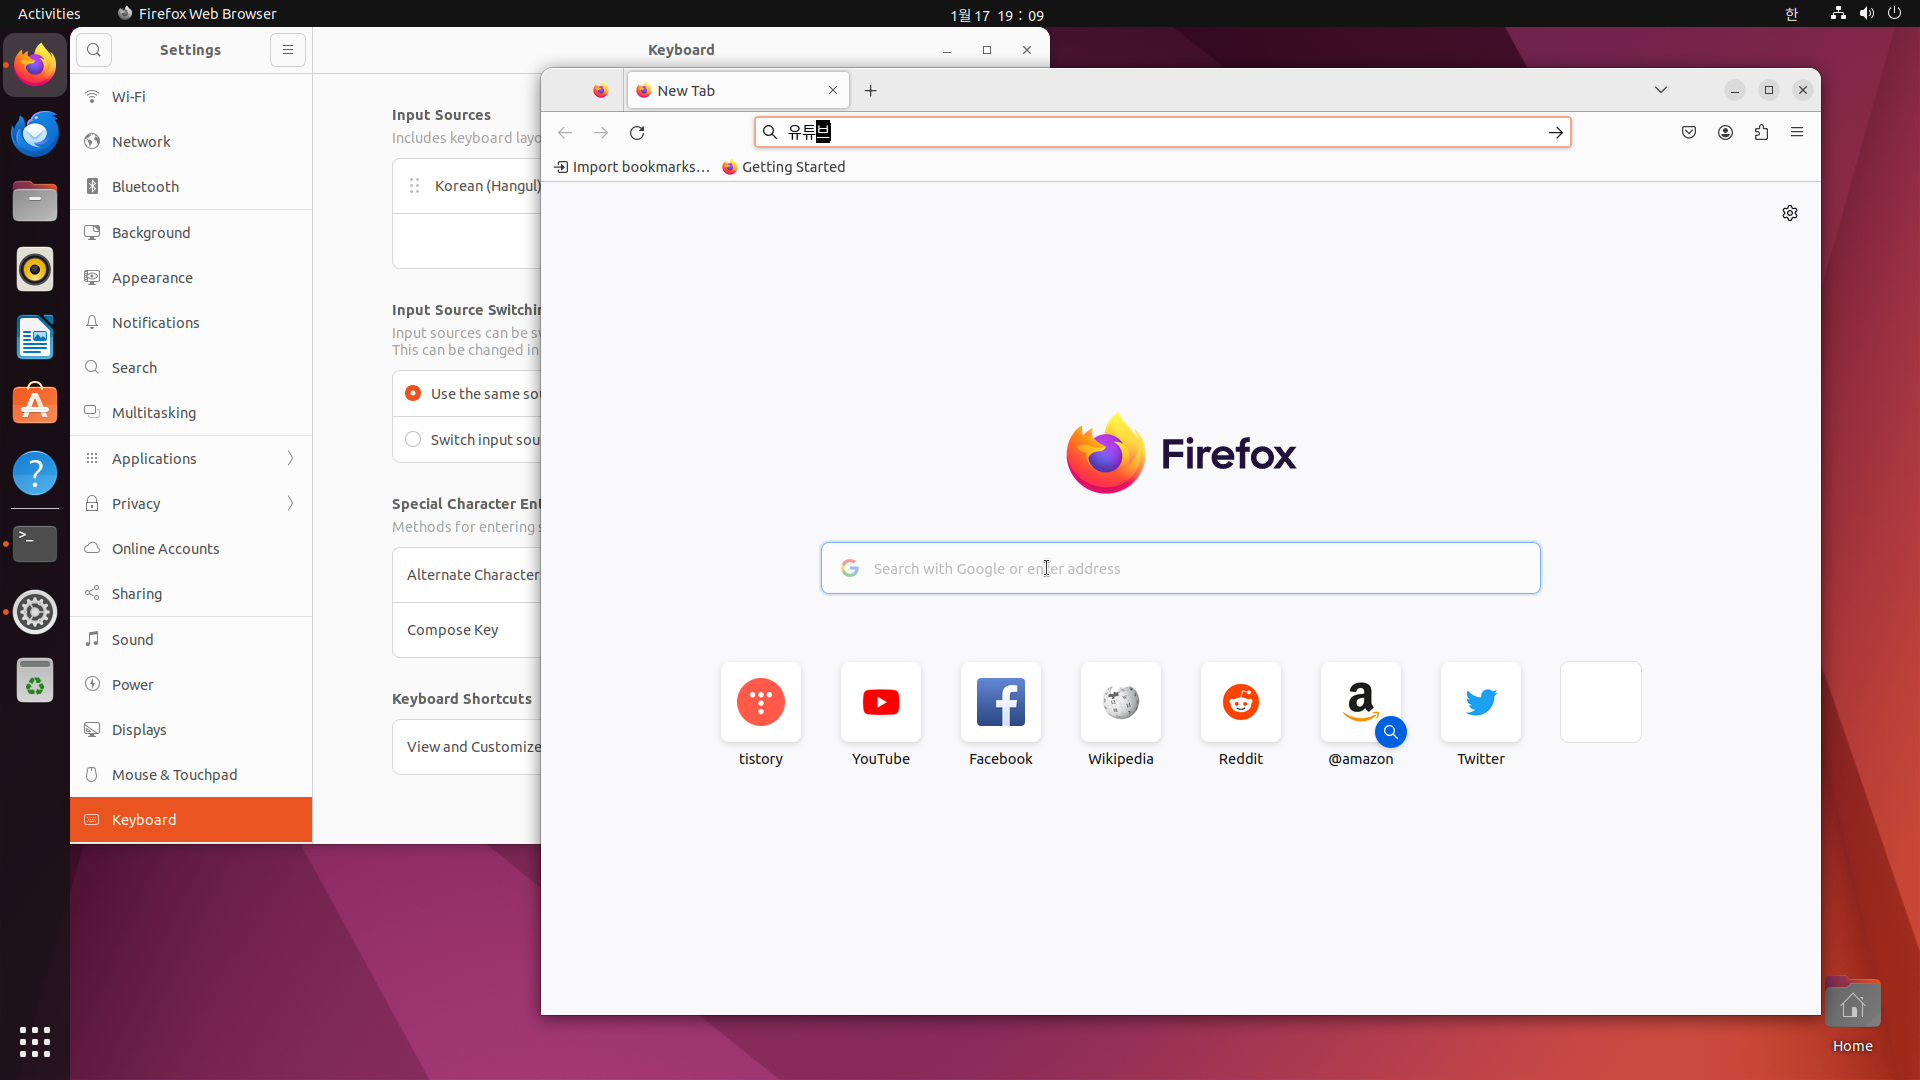This screenshot has height=1080, width=1920.
Task: Open Multitasking settings panel
Action: tap(191, 413)
